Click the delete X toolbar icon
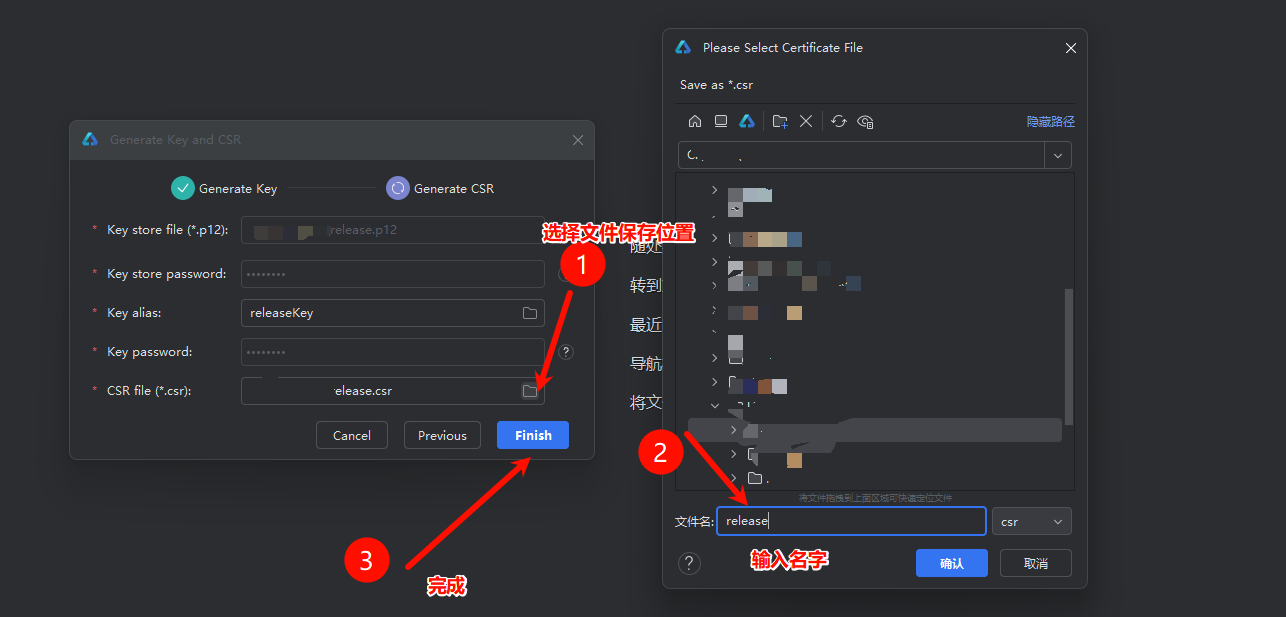Image resolution: width=1286 pixels, height=617 pixels. 806,121
